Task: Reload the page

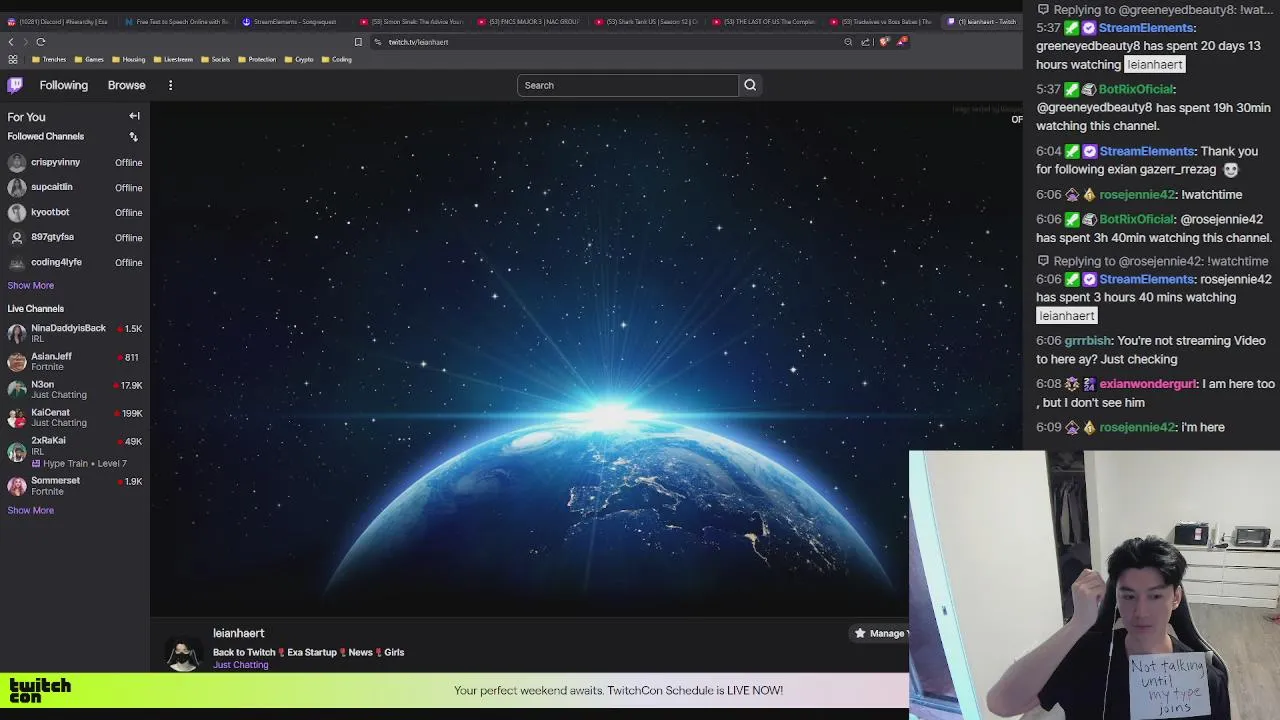Action: click(x=41, y=42)
